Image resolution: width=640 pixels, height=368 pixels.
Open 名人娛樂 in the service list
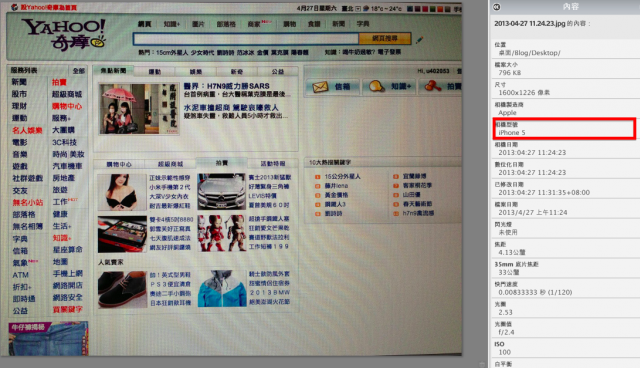click(27, 130)
